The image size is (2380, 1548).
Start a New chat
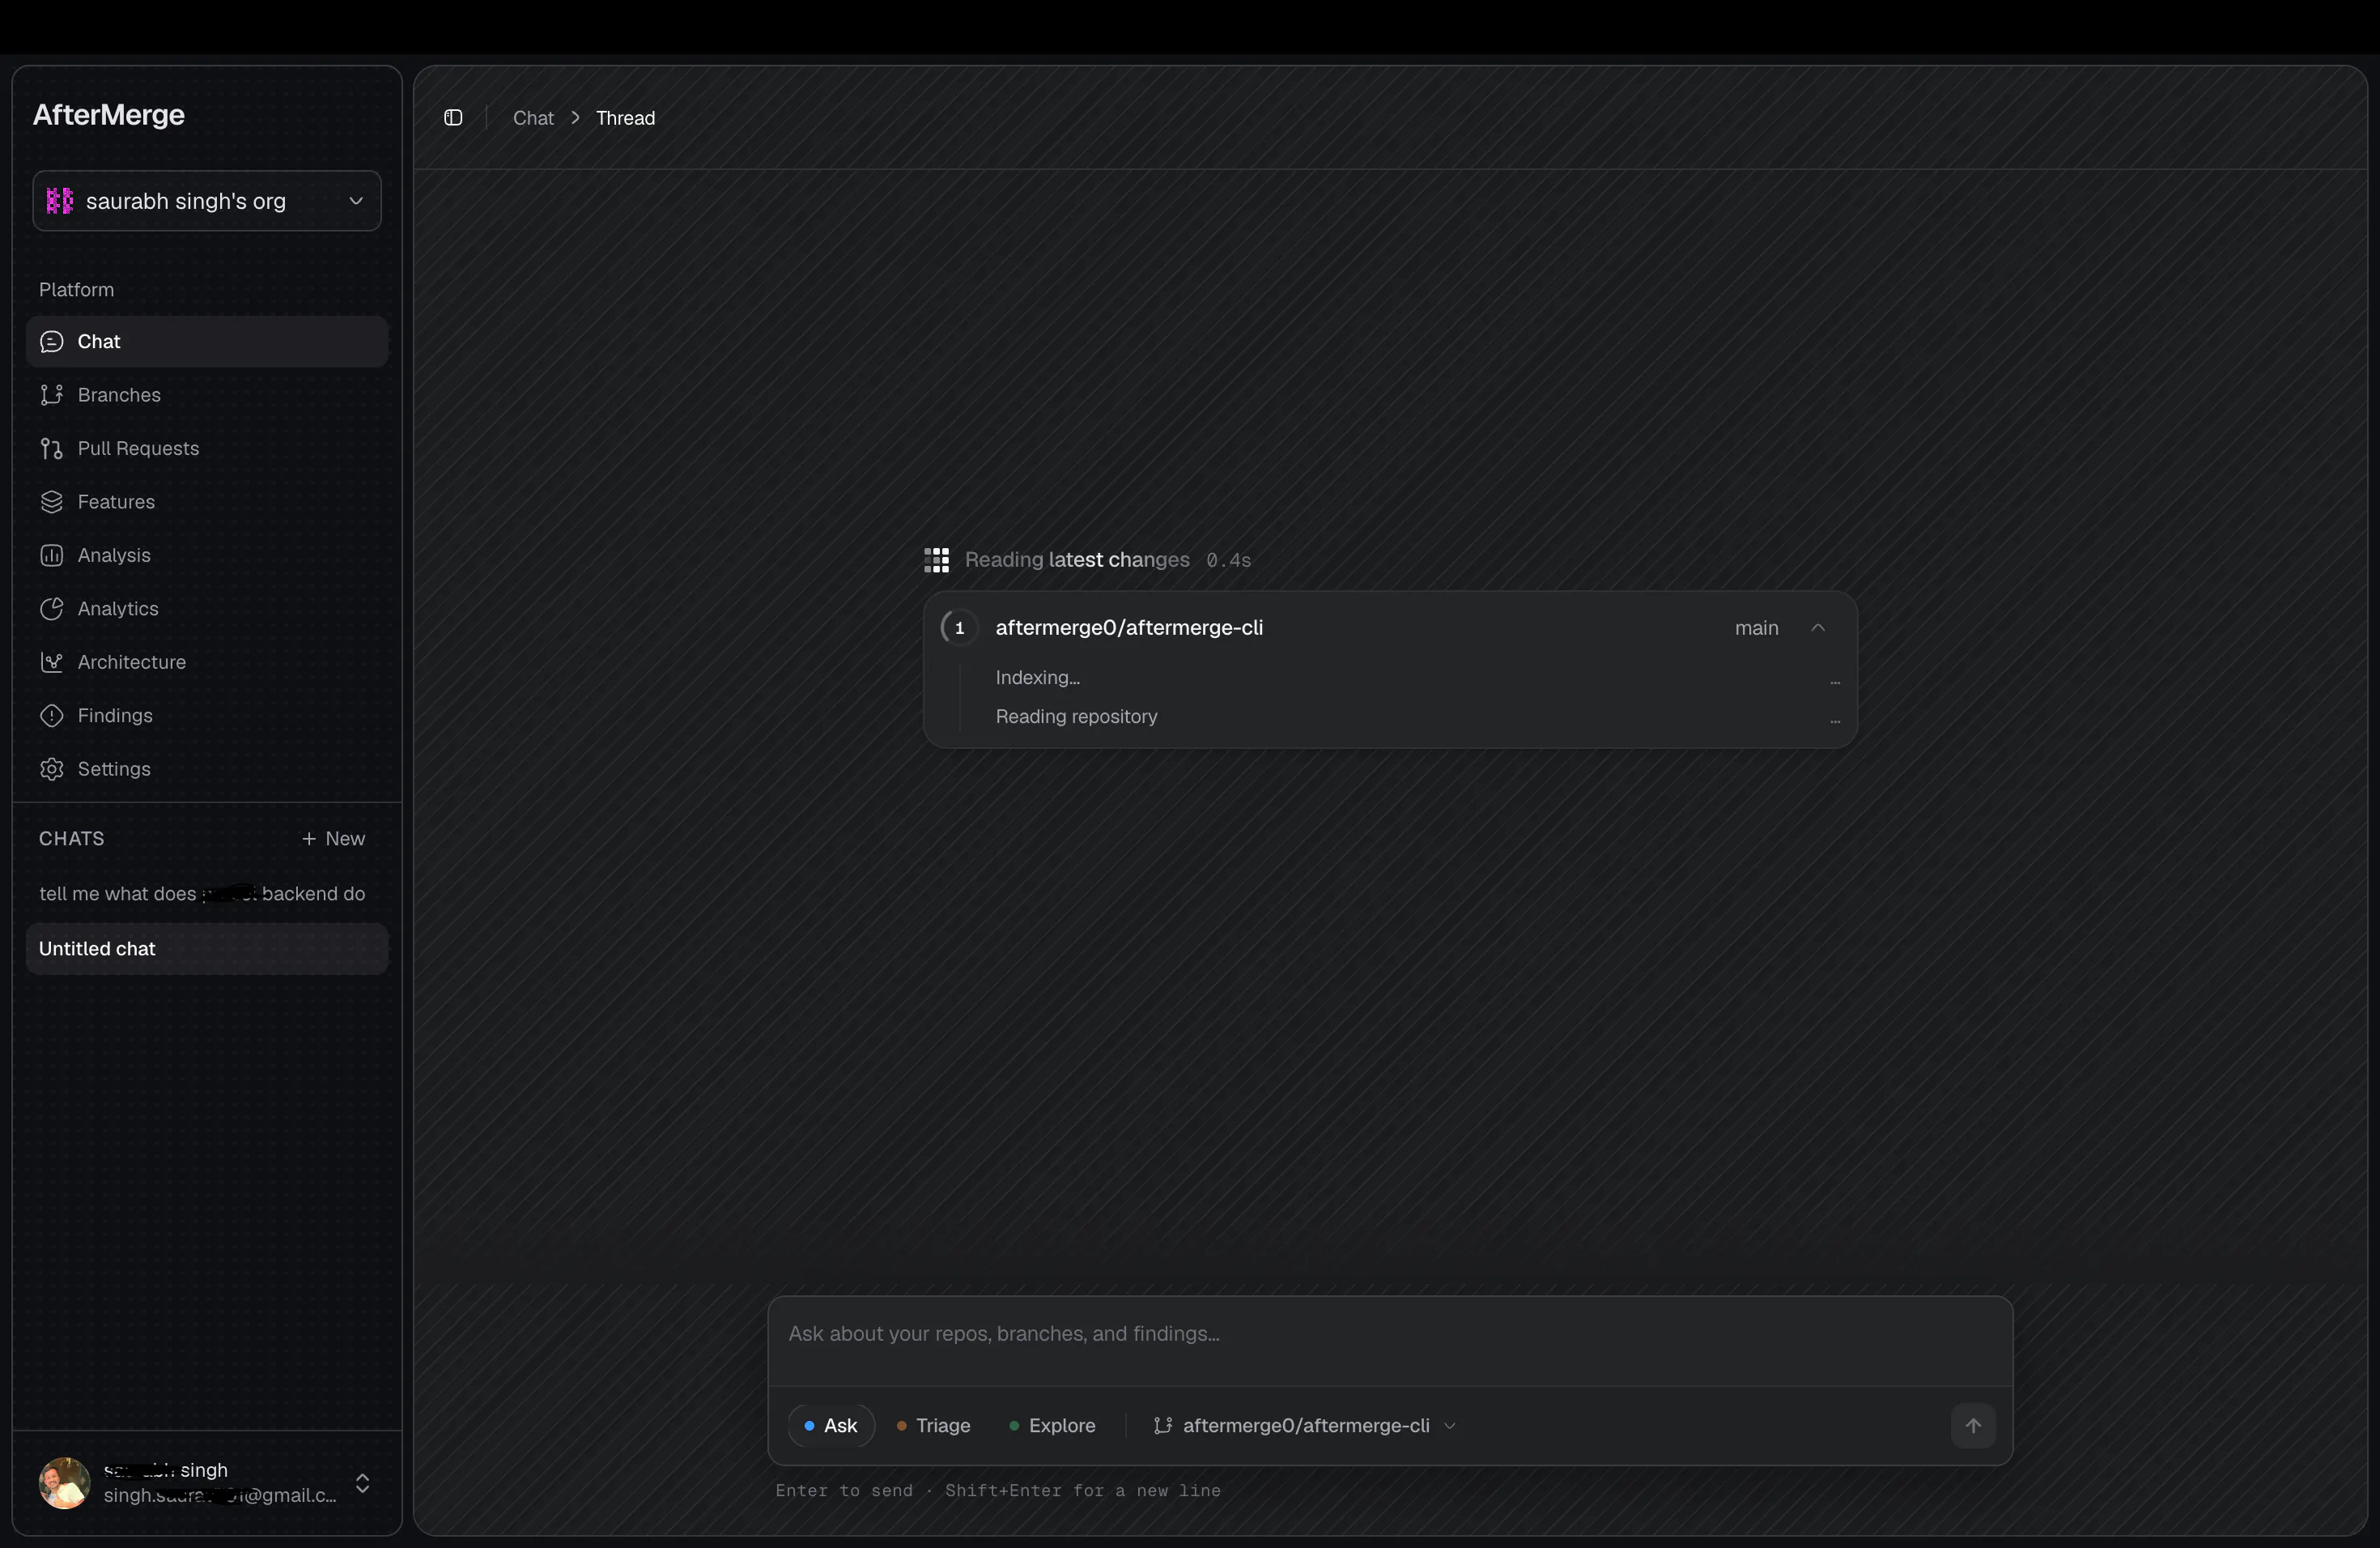click(334, 839)
